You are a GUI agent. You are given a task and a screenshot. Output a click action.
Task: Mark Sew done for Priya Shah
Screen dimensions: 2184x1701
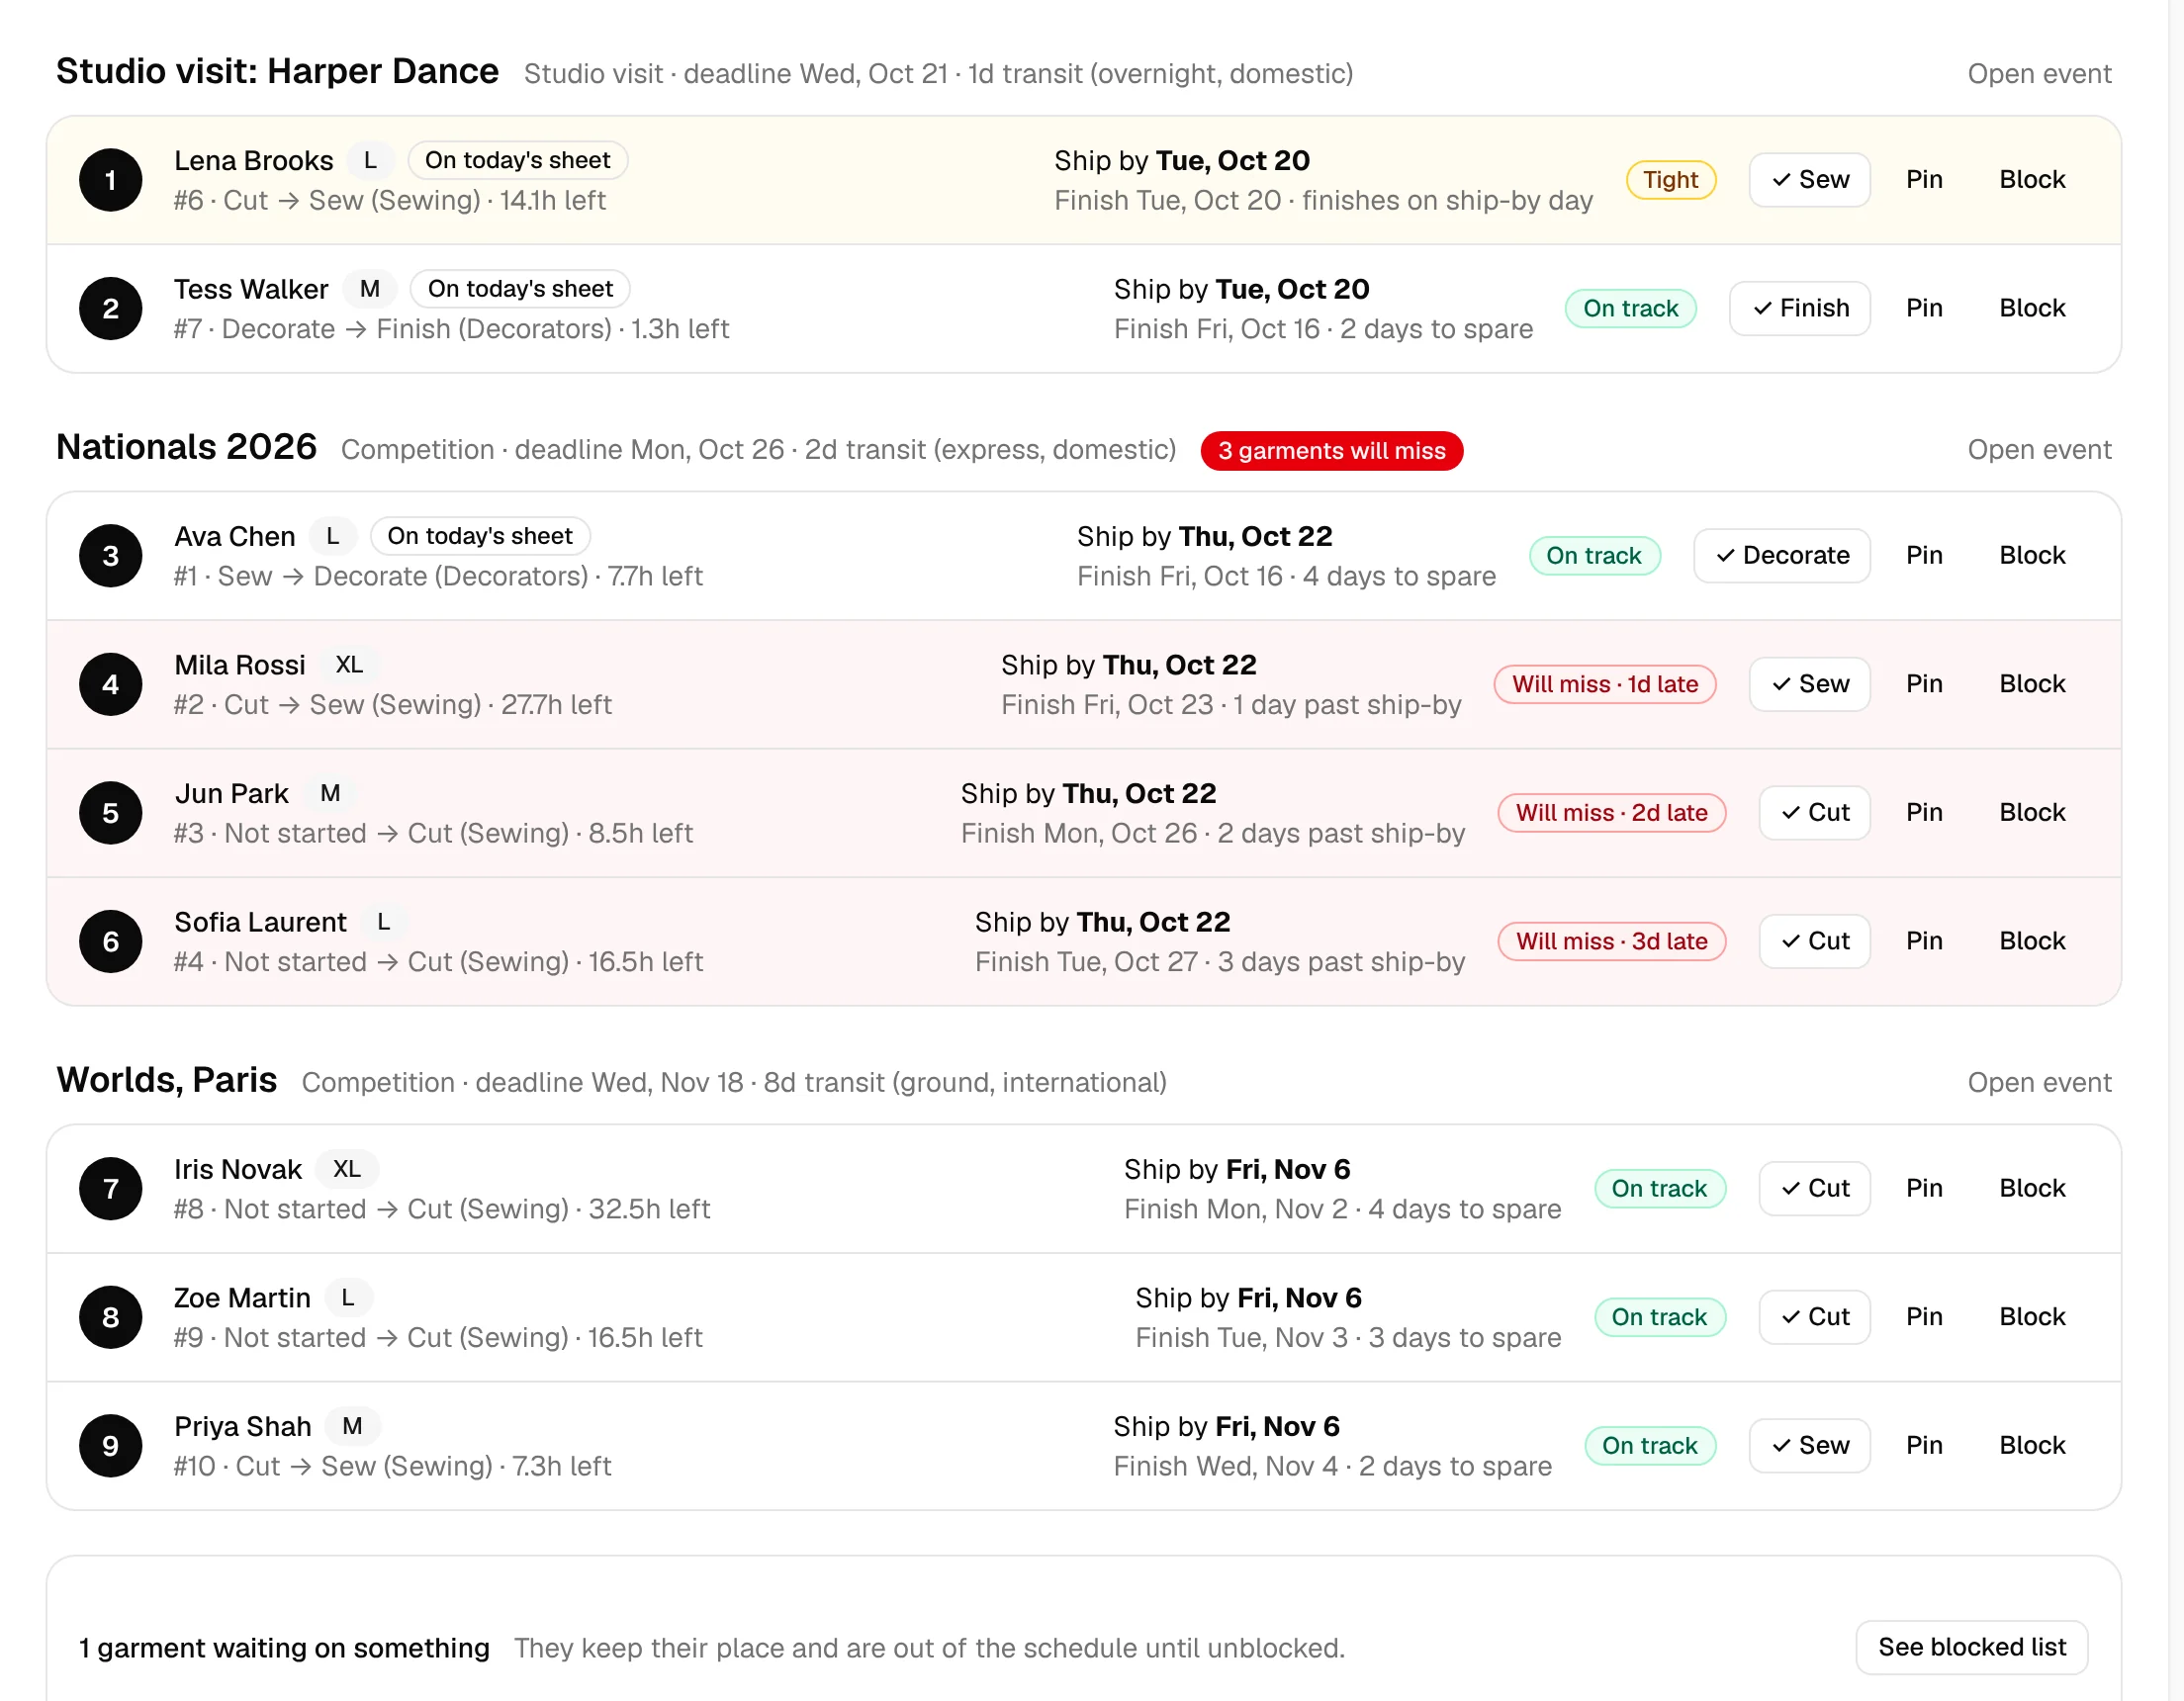tap(1809, 1445)
